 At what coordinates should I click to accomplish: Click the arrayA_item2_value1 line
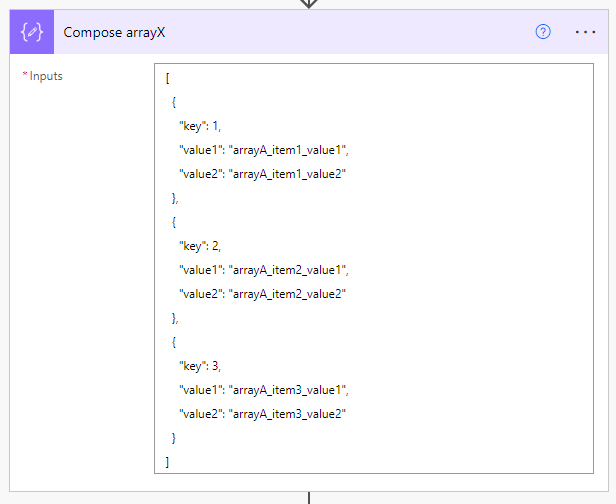(264, 270)
